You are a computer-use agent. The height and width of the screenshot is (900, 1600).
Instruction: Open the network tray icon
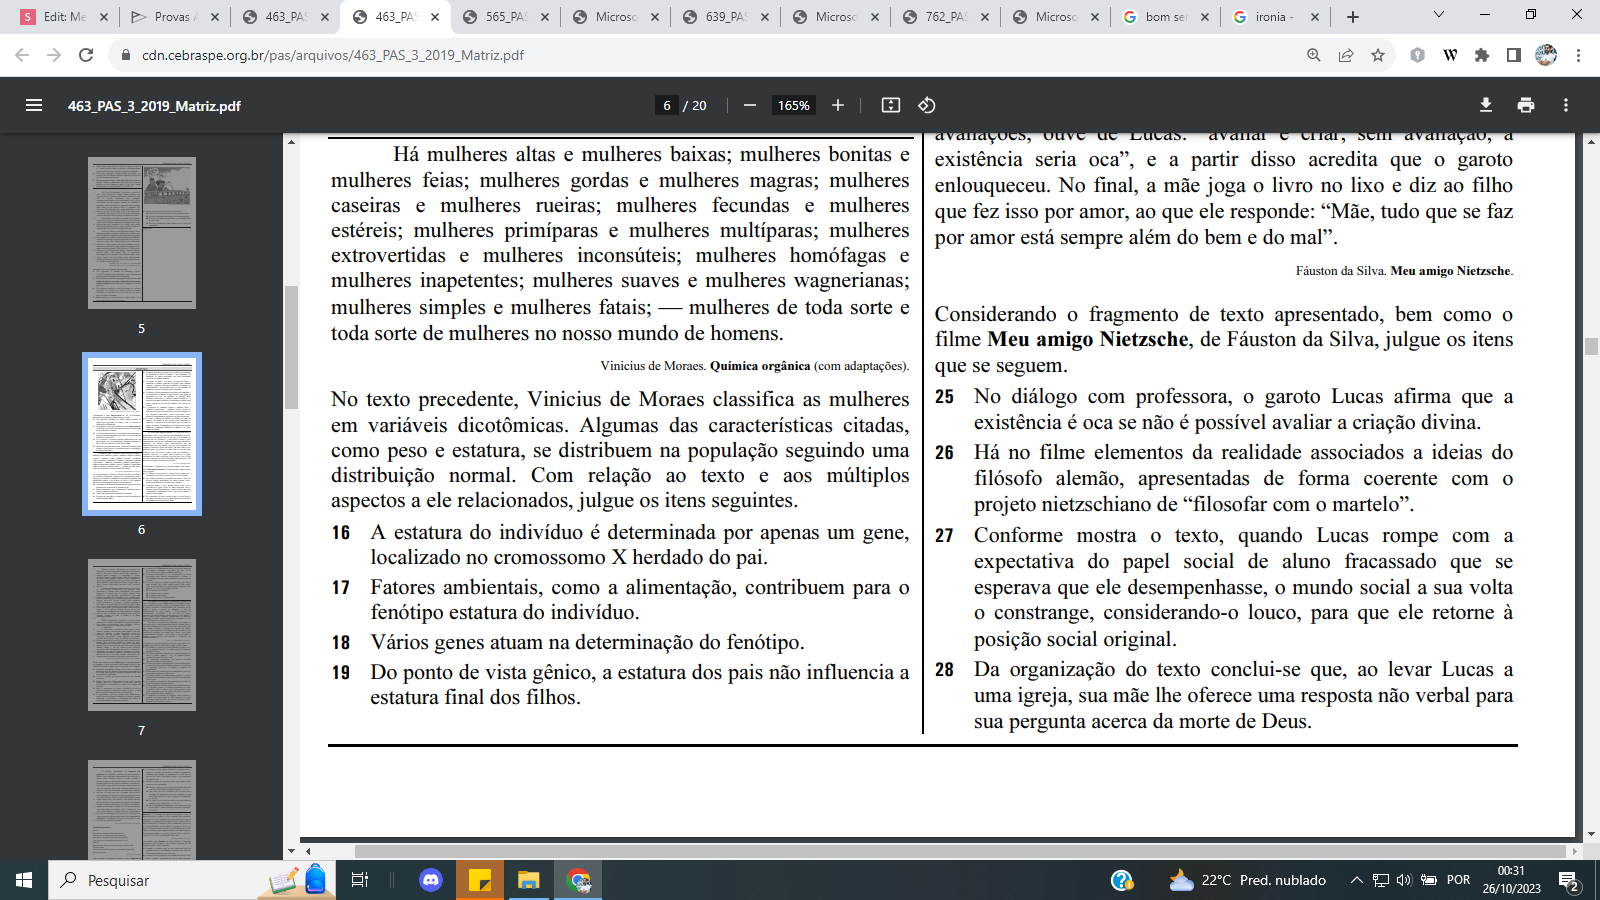tap(1380, 880)
